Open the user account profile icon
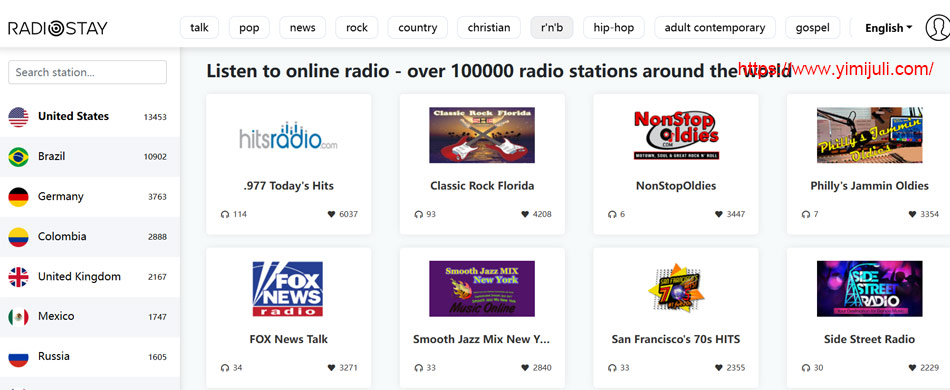Screen dimensions: 950x390 click(938, 28)
